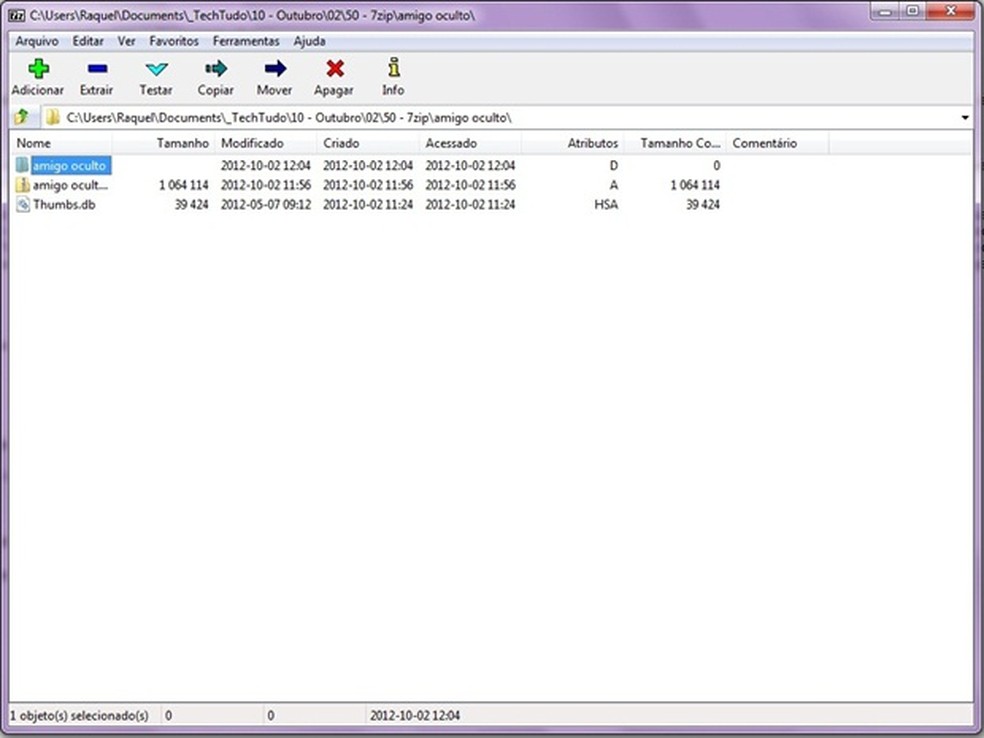Image resolution: width=984 pixels, height=738 pixels.
Task: Sort by the Acessado column header
Action: tap(471, 143)
